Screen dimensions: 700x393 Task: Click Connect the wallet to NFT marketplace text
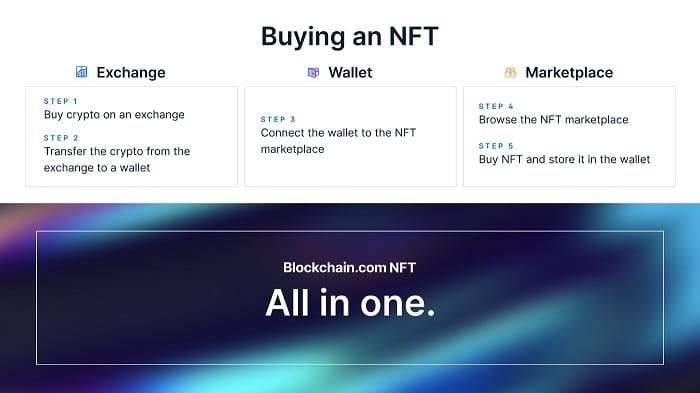click(x=338, y=141)
